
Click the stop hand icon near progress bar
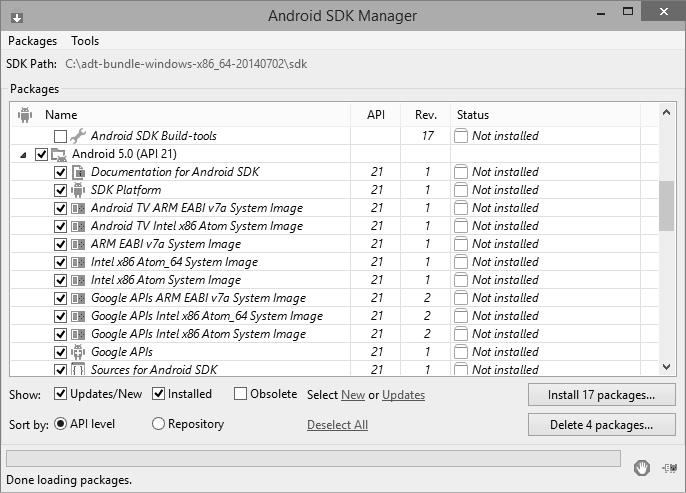click(x=642, y=467)
